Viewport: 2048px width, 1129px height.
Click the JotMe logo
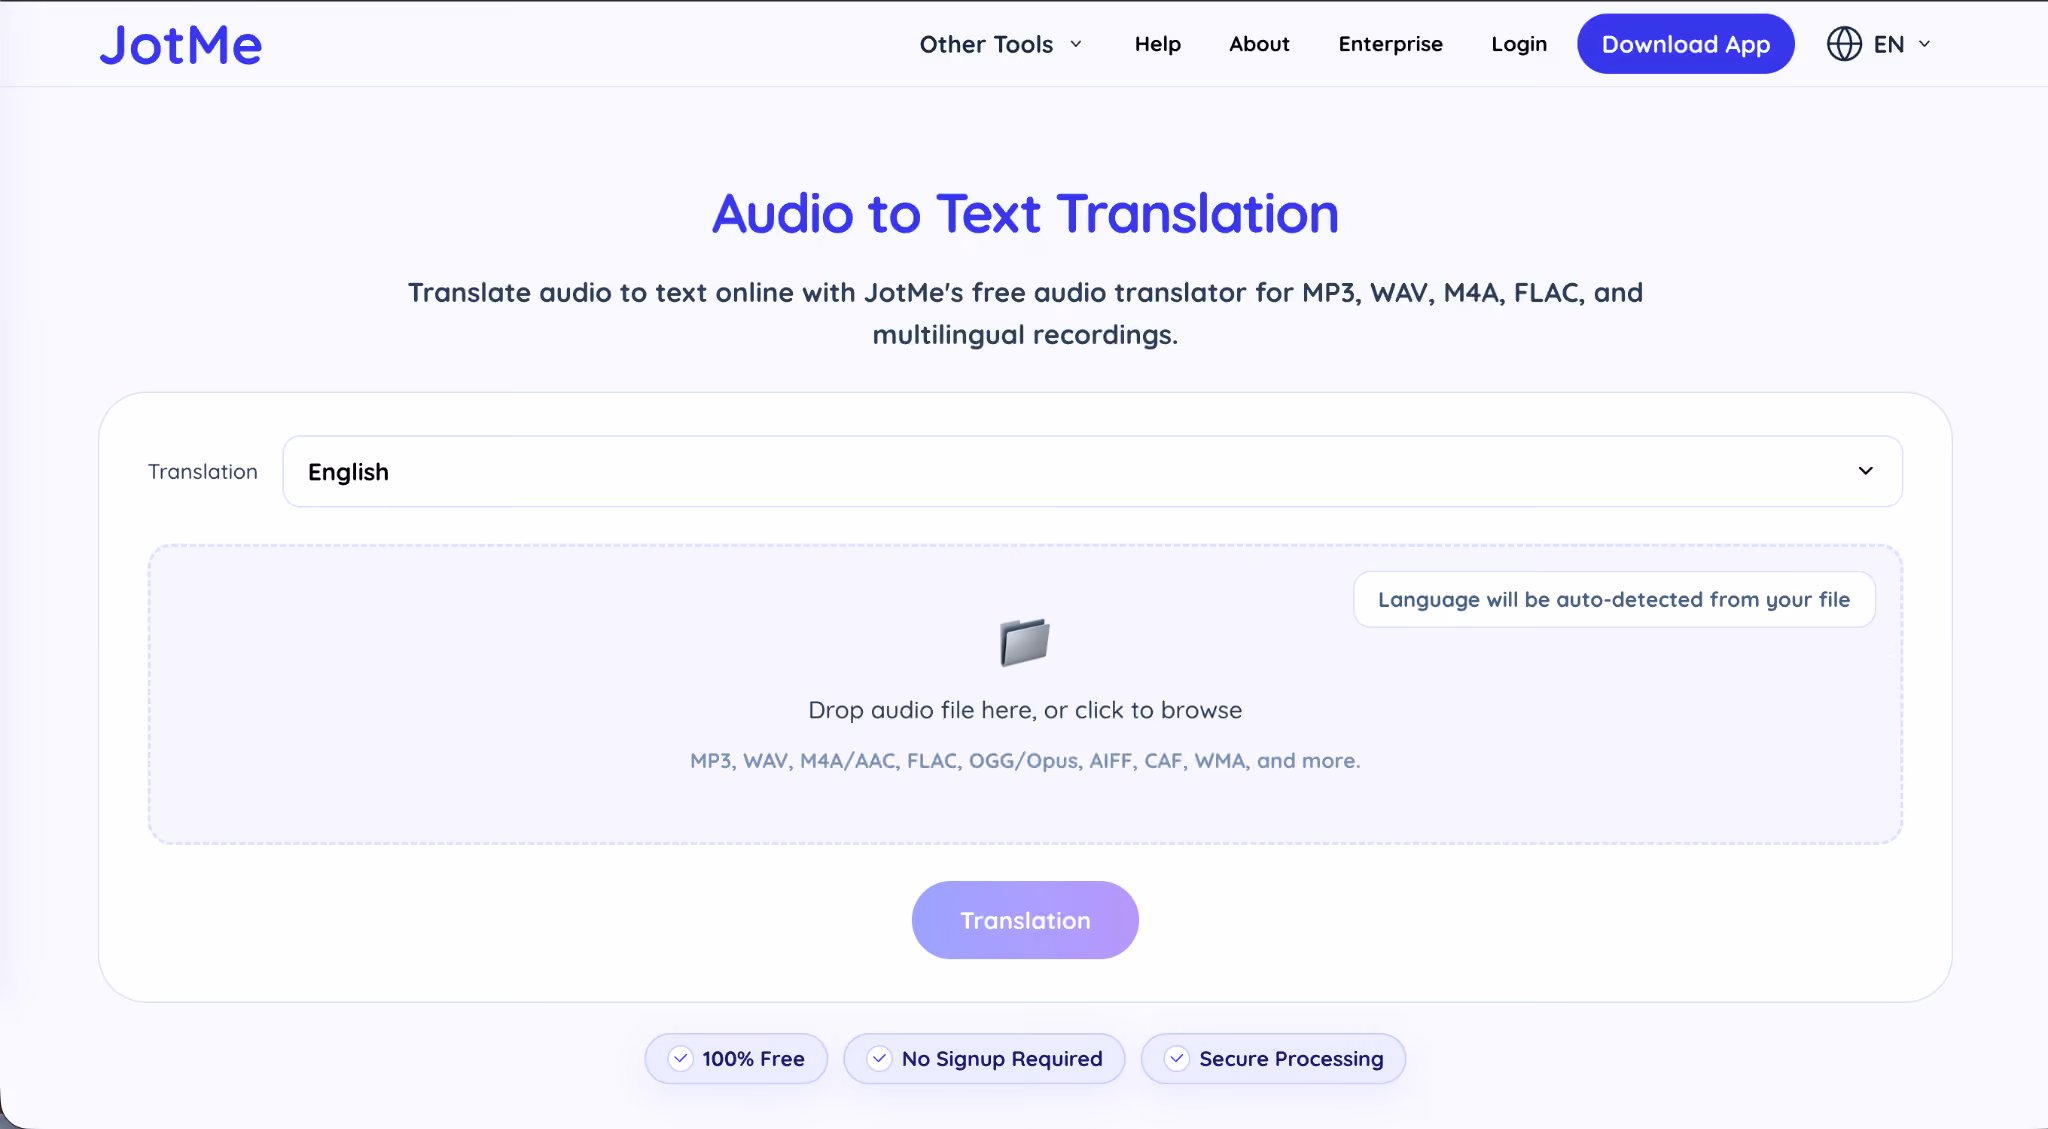(181, 45)
